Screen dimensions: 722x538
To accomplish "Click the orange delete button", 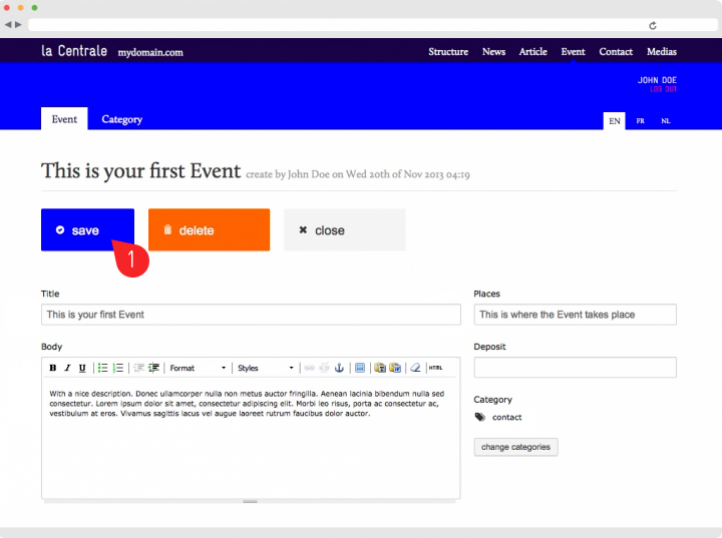I will click(x=209, y=230).
